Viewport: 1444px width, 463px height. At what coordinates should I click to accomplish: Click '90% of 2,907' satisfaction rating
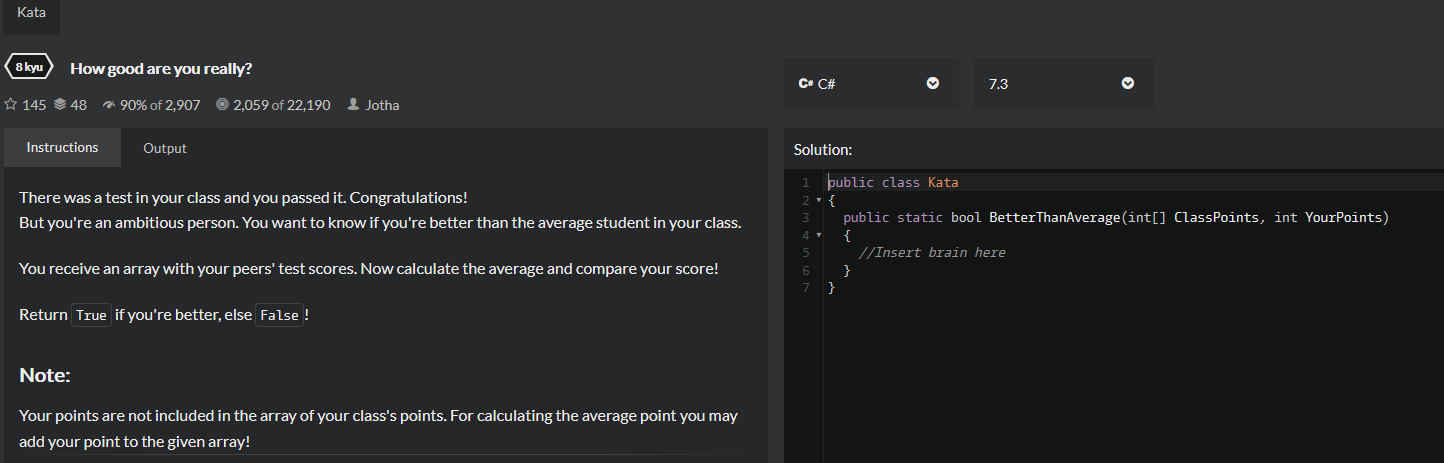[160, 105]
